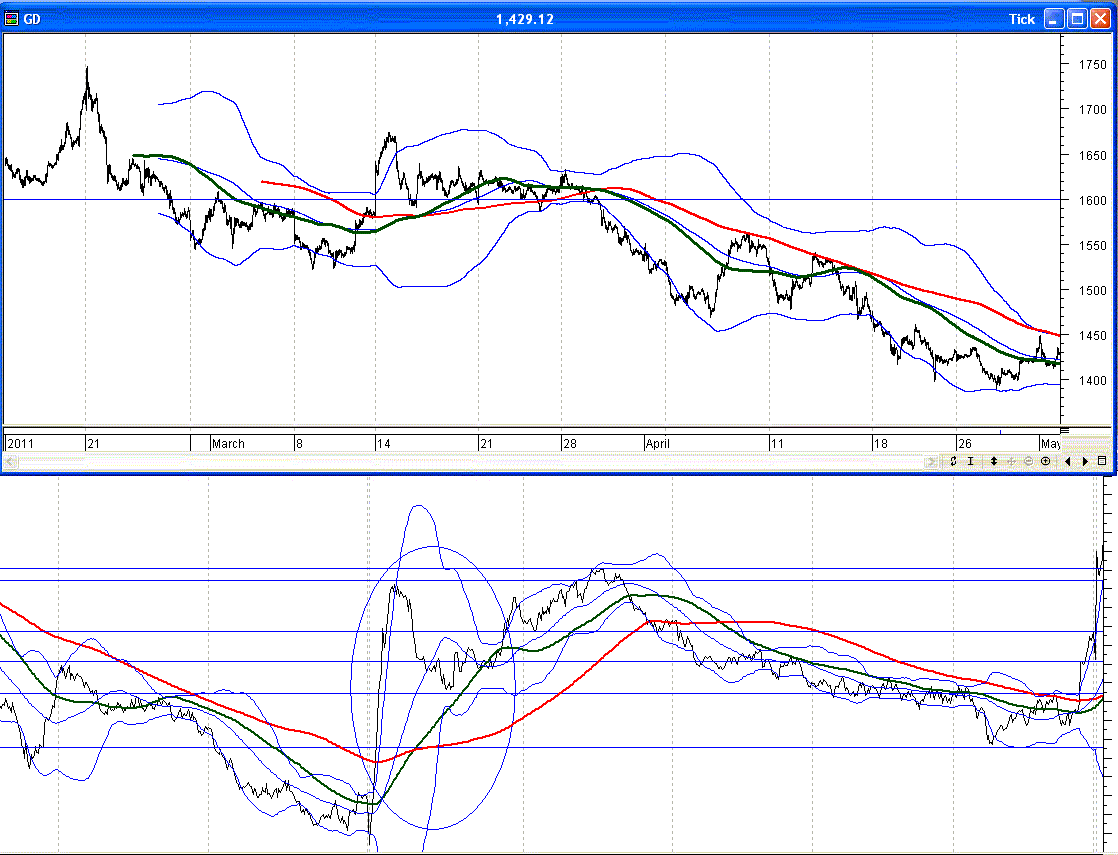The height and width of the screenshot is (855, 1118).
Task: Click the March label on date axis
Action: [x=228, y=444]
